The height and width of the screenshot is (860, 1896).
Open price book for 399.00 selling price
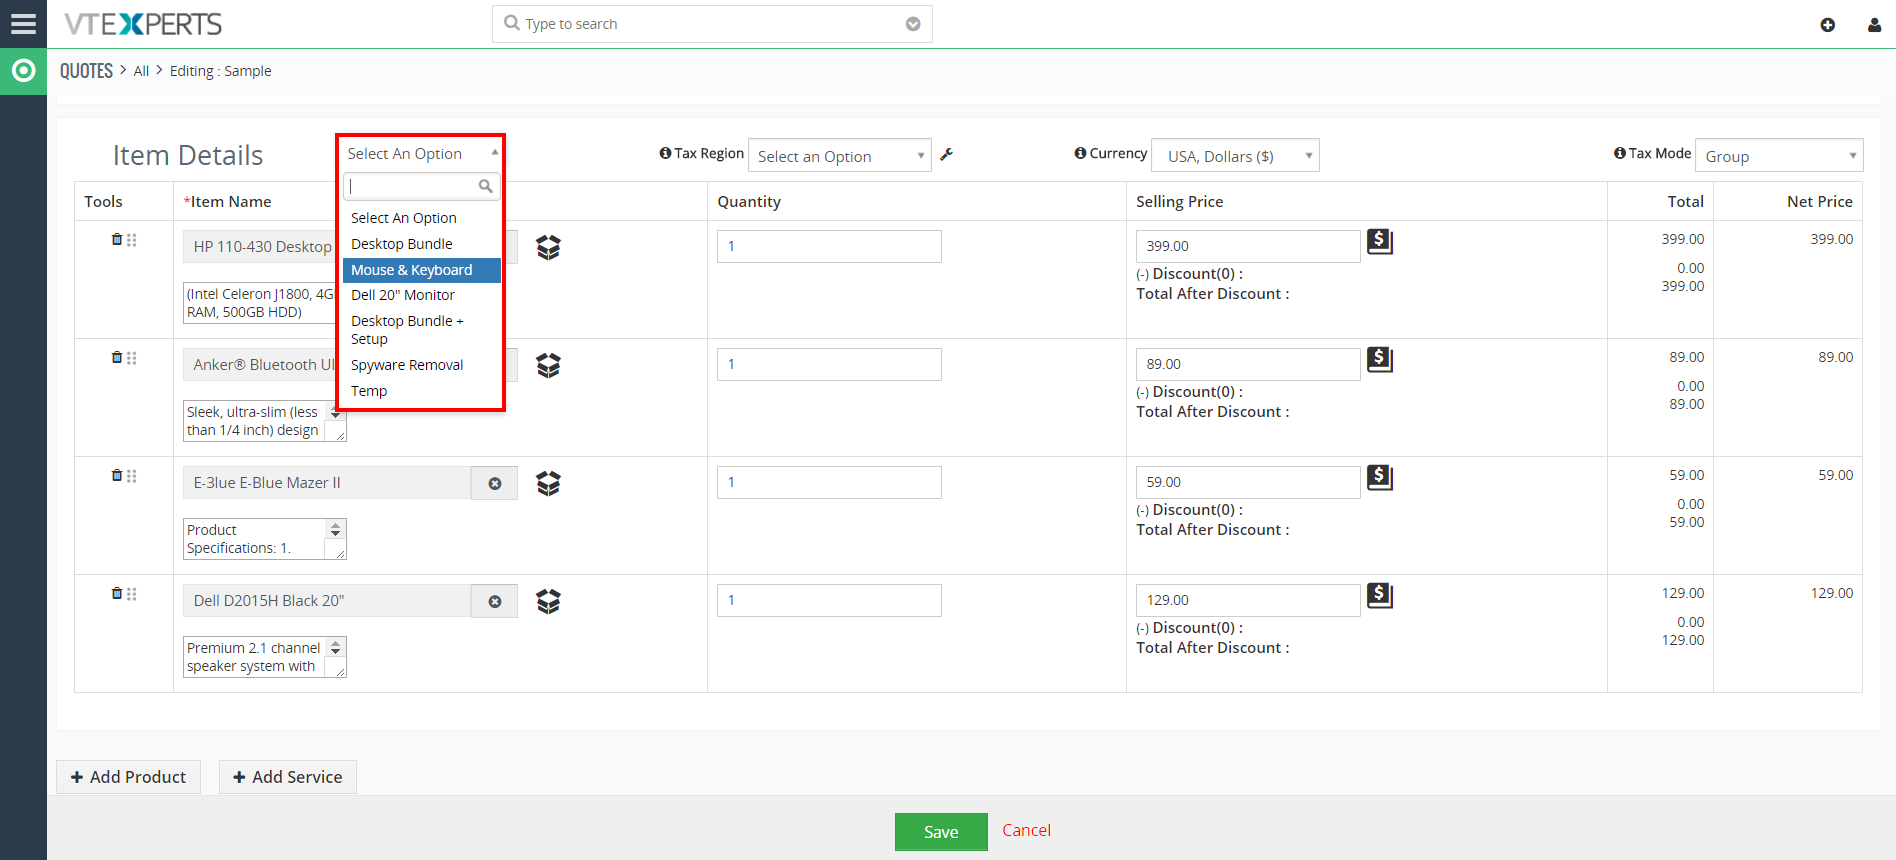click(x=1380, y=241)
